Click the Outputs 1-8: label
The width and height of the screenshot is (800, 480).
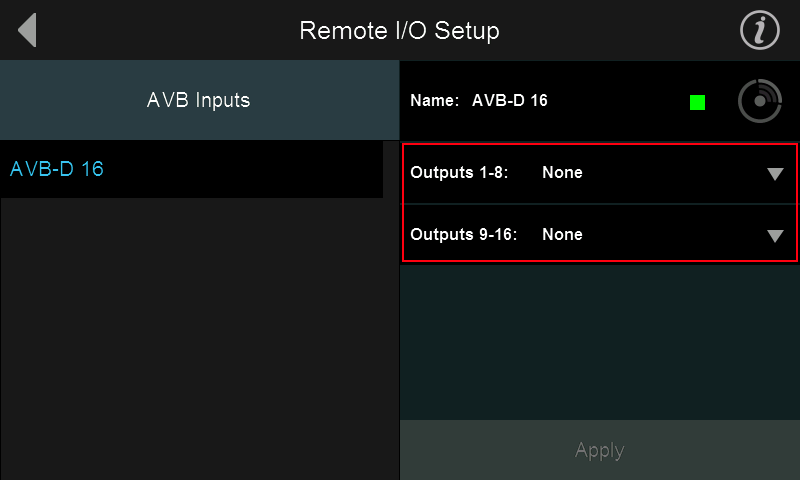pos(459,172)
